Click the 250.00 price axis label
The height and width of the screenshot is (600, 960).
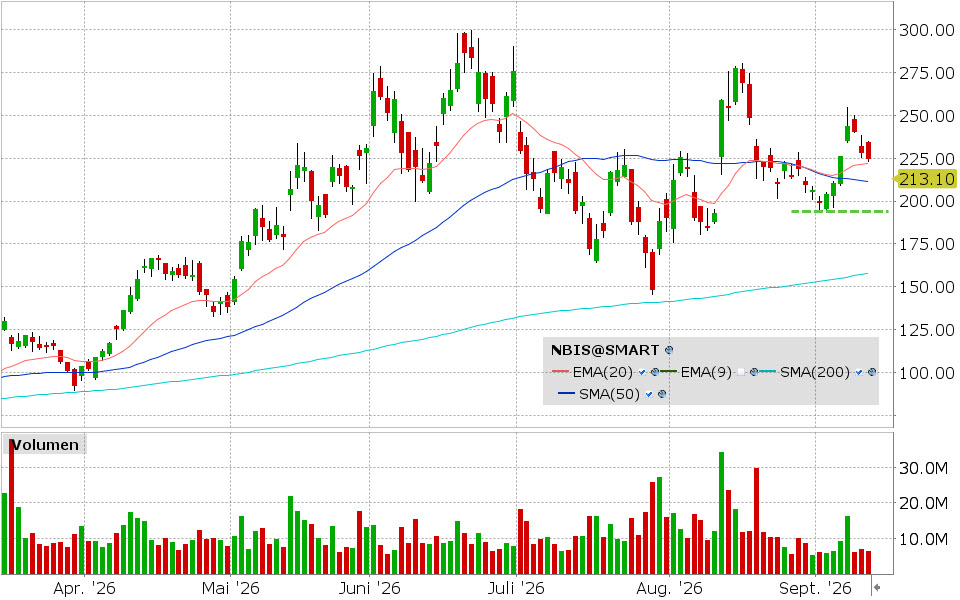926,116
